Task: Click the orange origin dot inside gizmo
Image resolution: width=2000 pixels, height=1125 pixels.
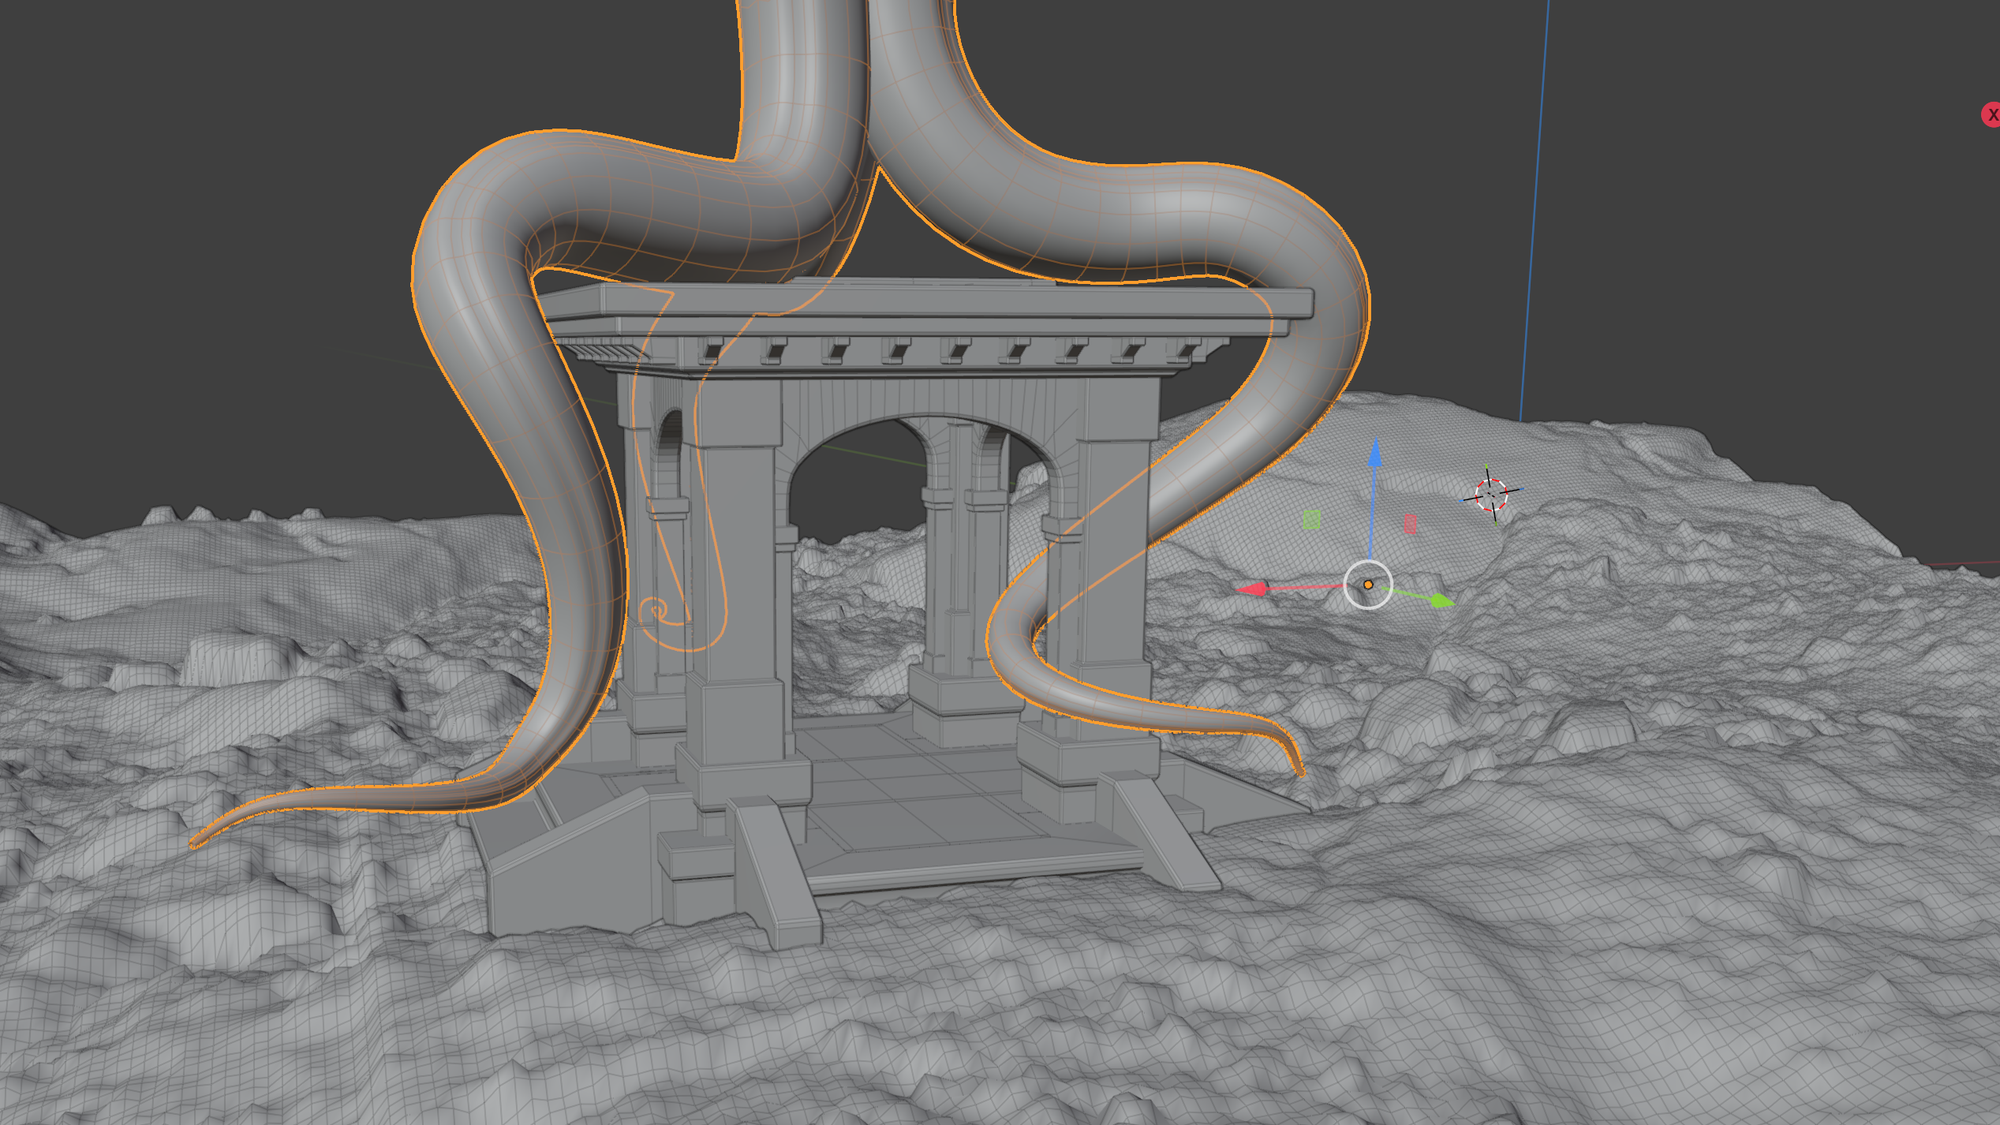Action: (1368, 584)
